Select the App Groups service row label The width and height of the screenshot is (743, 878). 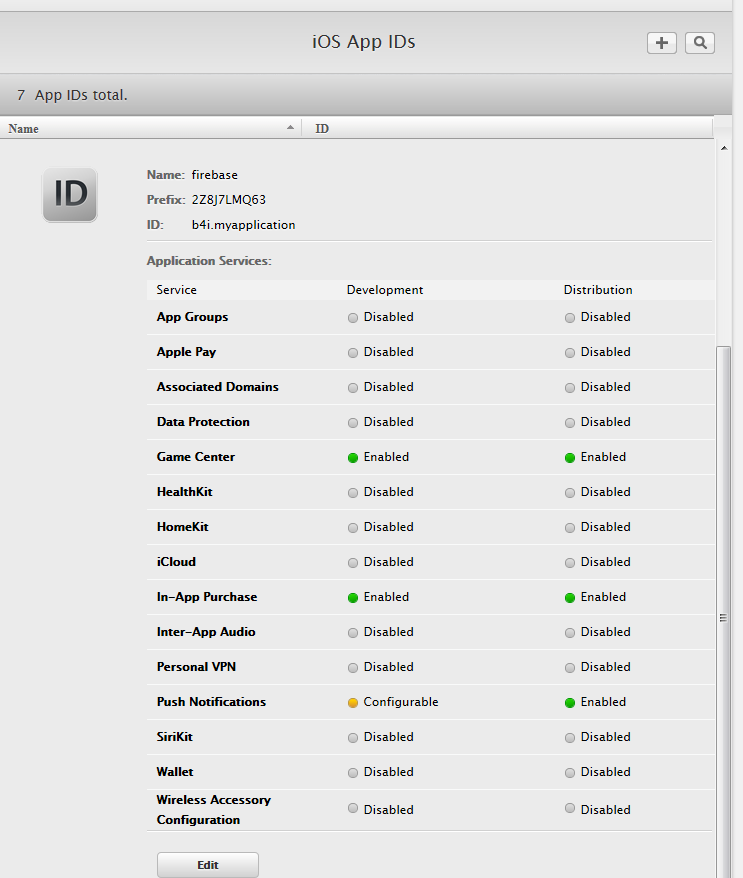coord(193,317)
